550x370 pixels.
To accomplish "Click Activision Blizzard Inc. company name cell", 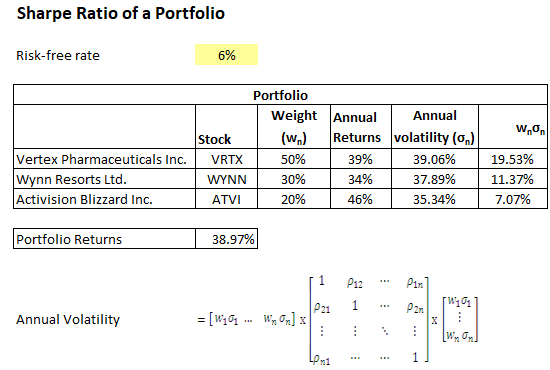I will pyautogui.click(x=105, y=199).
